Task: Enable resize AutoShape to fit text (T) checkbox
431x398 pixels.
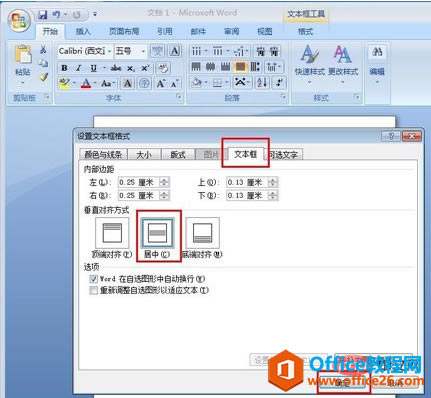Action: [x=94, y=290]
